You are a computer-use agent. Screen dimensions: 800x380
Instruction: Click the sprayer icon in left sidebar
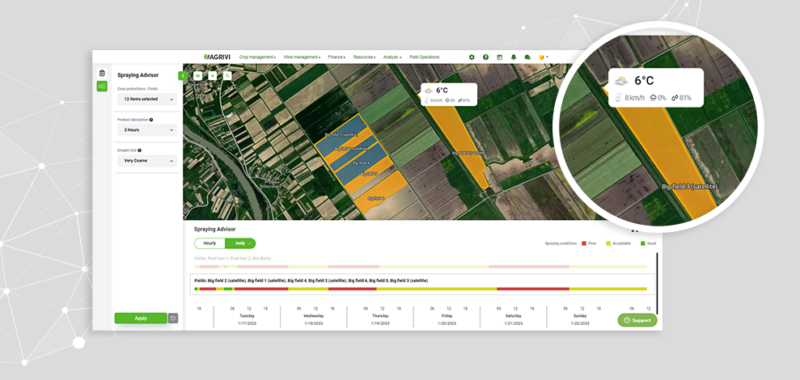point(102,86)
